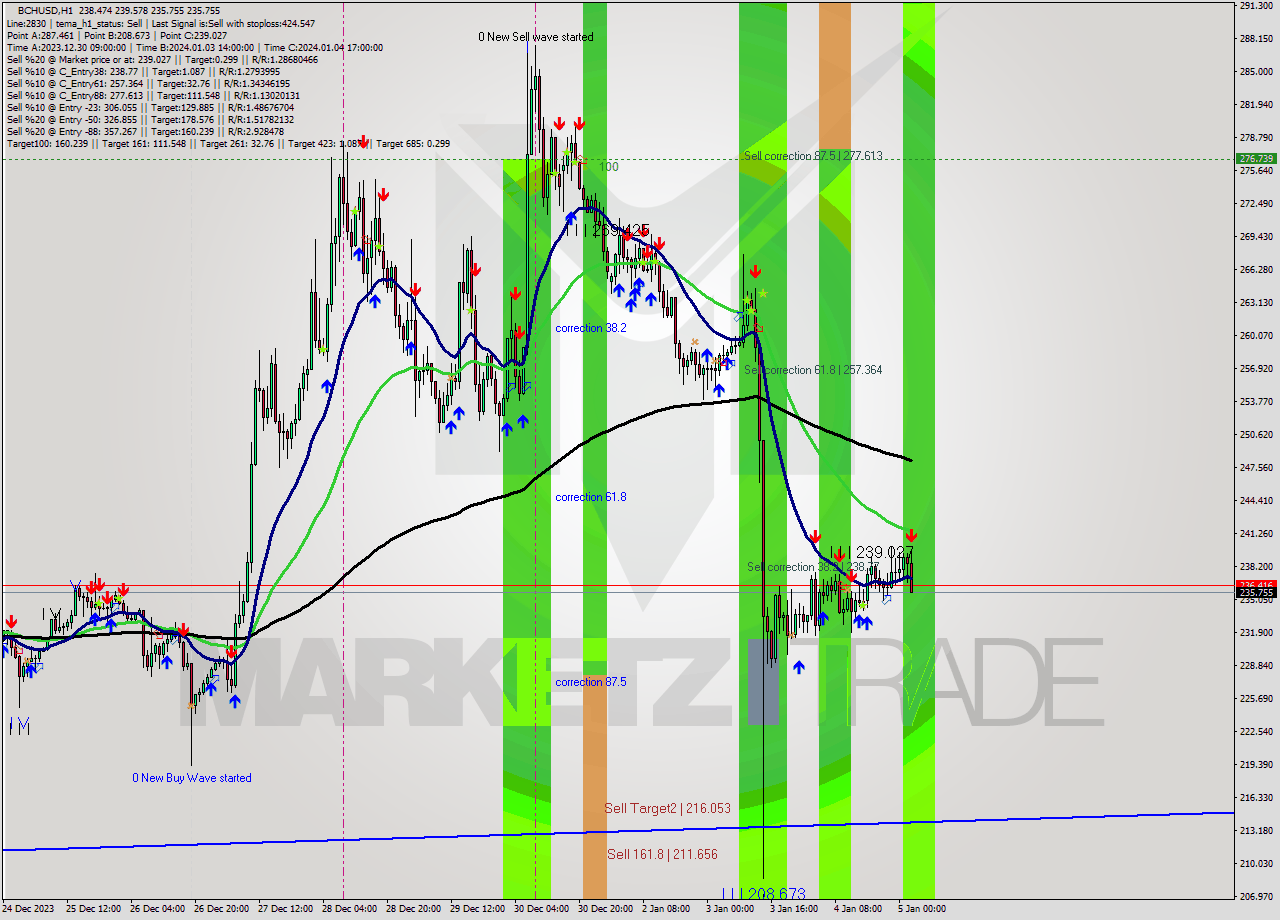Viewport: 1280px width, 920px height.
Task: Click the green '100' level label
Action: click(609, 167)
